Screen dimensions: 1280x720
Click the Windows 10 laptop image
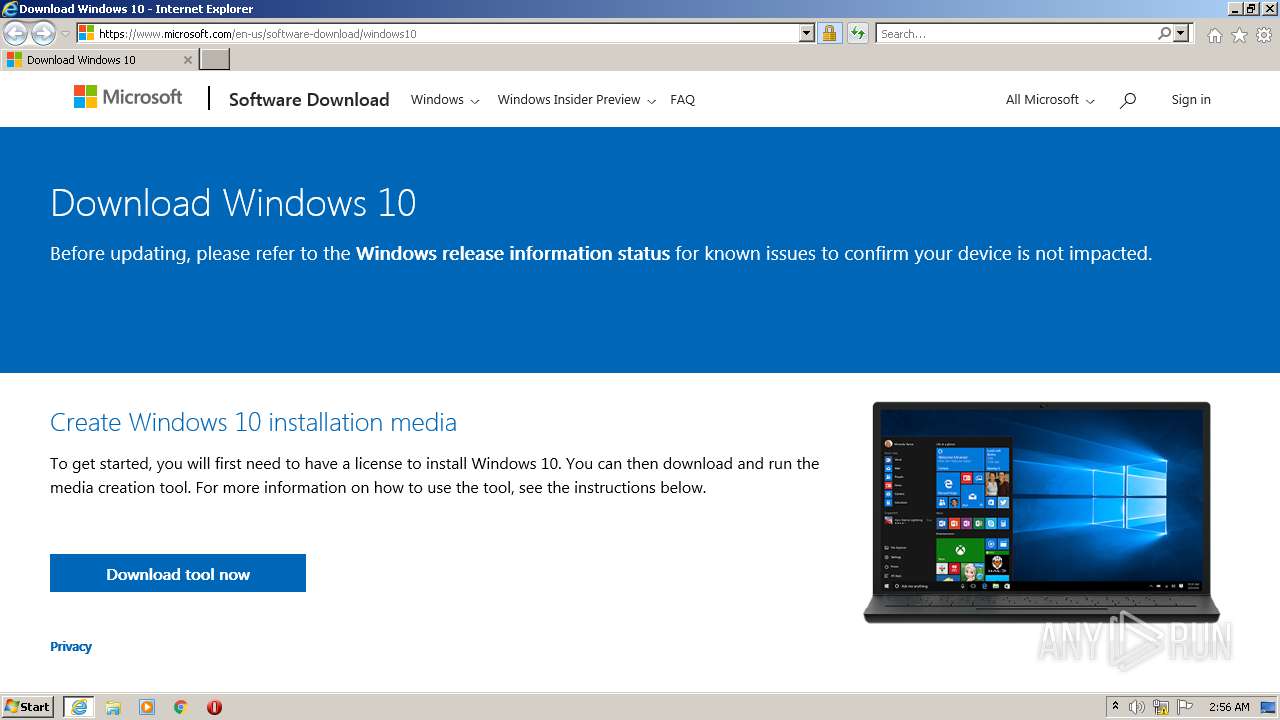(x=1042, y=513)
